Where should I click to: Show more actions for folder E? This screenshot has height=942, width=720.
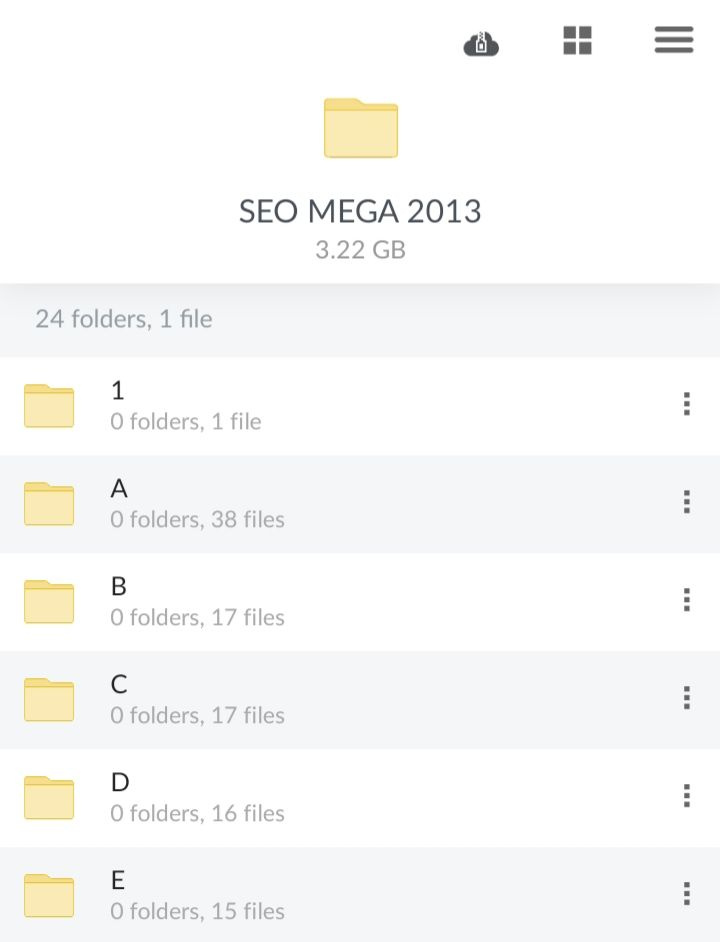point(687,894)
